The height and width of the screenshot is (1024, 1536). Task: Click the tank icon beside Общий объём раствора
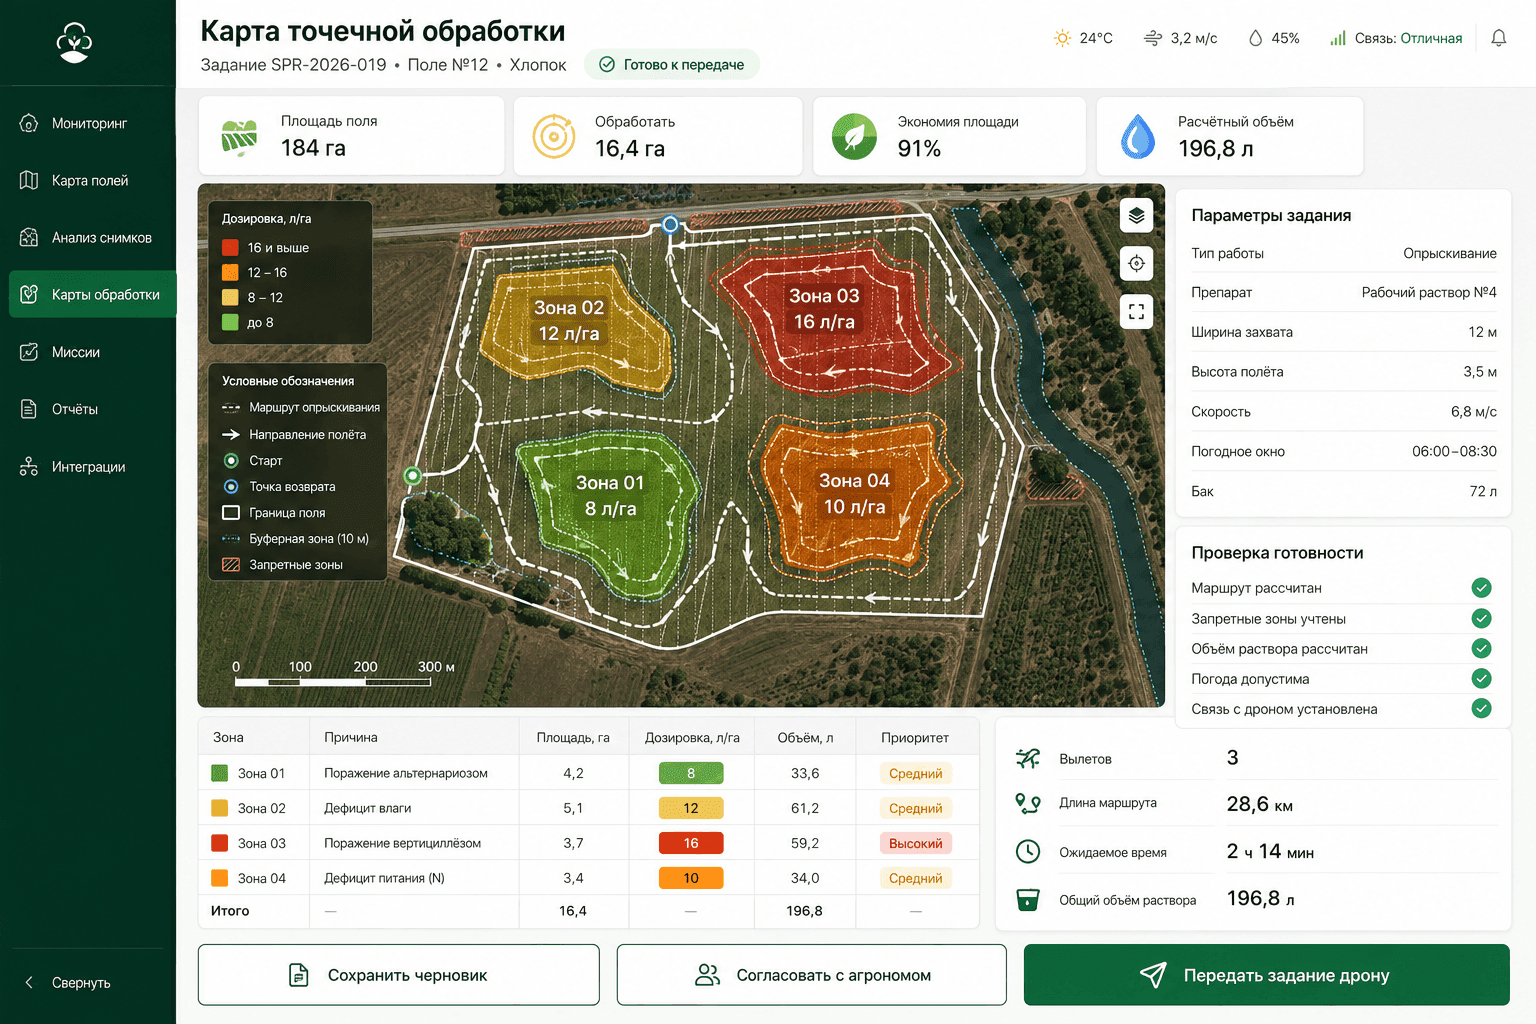[x=1028, y=899]
